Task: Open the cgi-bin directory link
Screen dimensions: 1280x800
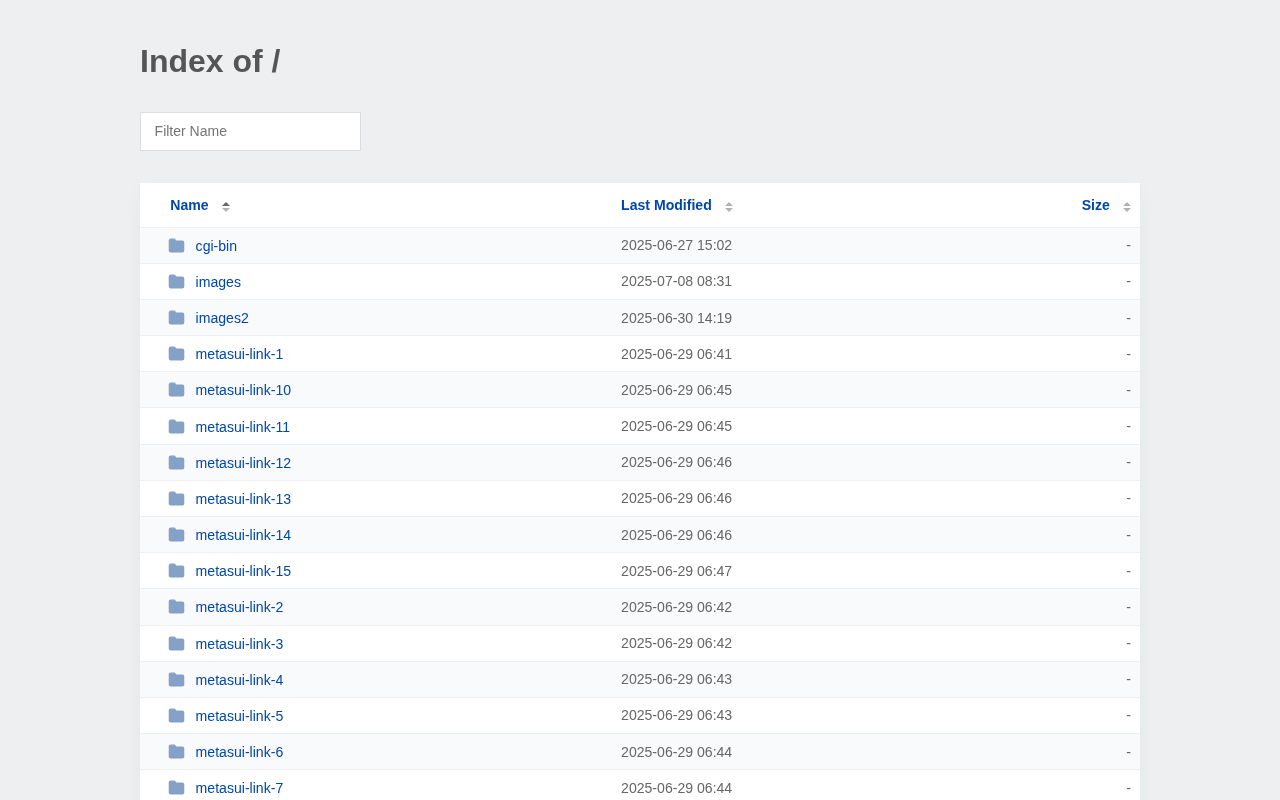Action: pyautogui.click(x=216, y=246)
